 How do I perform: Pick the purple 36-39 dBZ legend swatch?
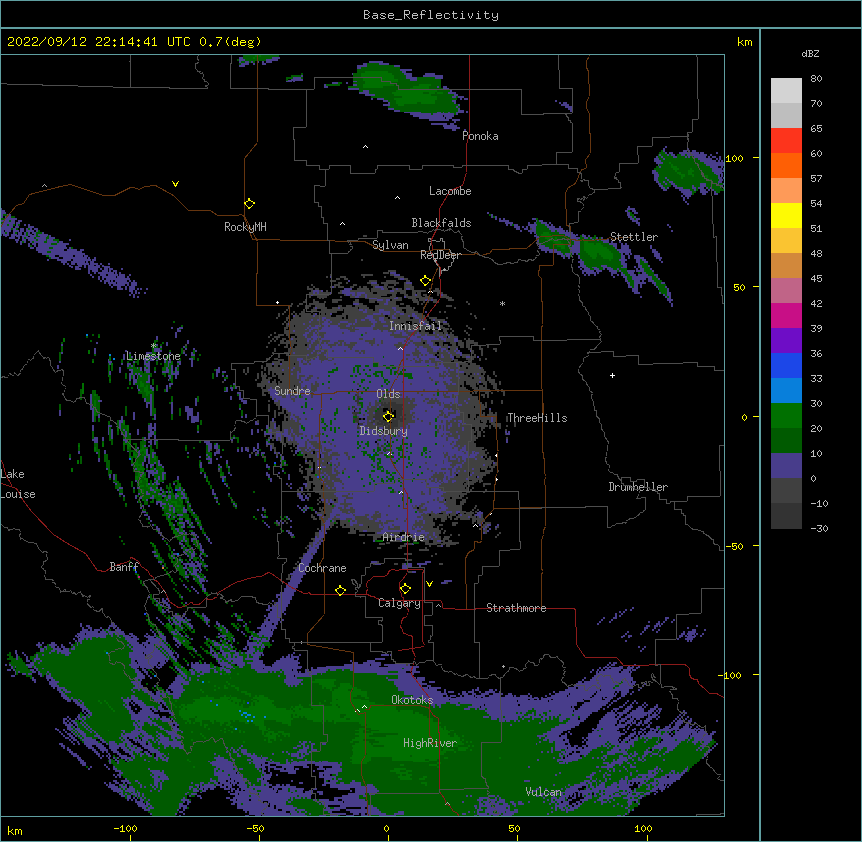click(x=786, y=341)
